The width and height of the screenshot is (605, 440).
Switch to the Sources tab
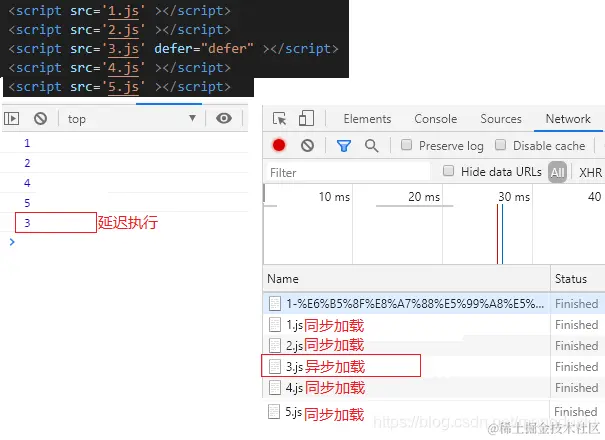[501, 119]
